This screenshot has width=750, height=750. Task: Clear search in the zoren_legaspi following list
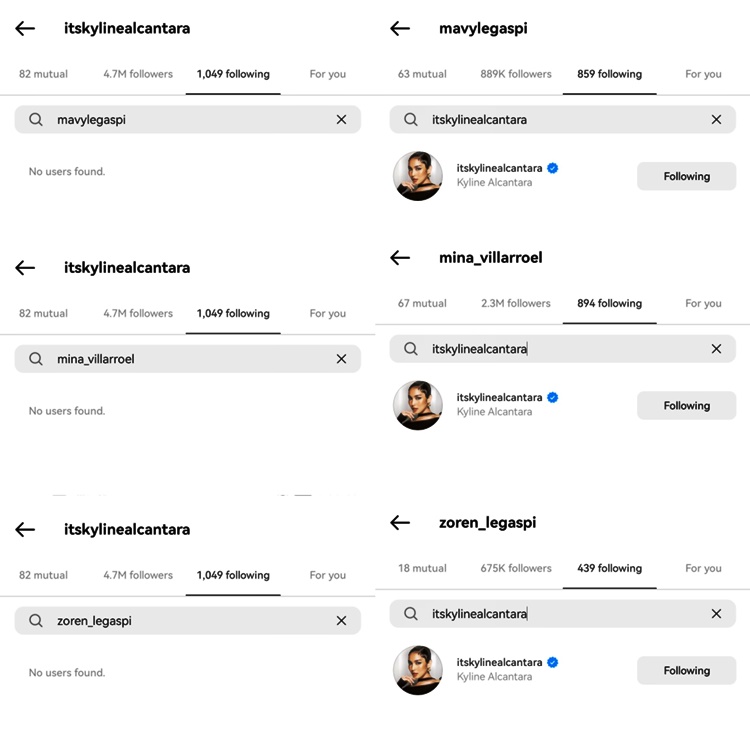tap(716, 614)
